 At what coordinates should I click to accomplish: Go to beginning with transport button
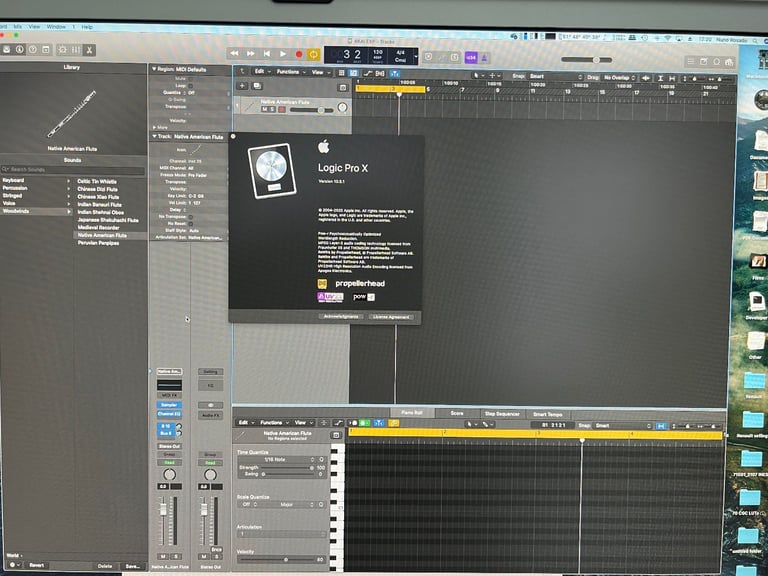click(266, 53)
